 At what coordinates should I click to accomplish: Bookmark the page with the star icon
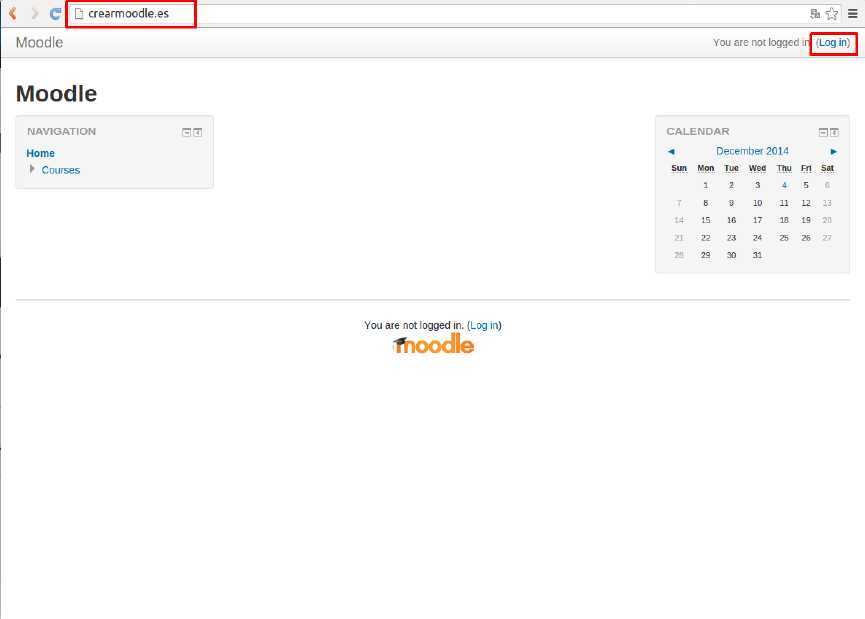pyautogui.click(x=831, y=14)
